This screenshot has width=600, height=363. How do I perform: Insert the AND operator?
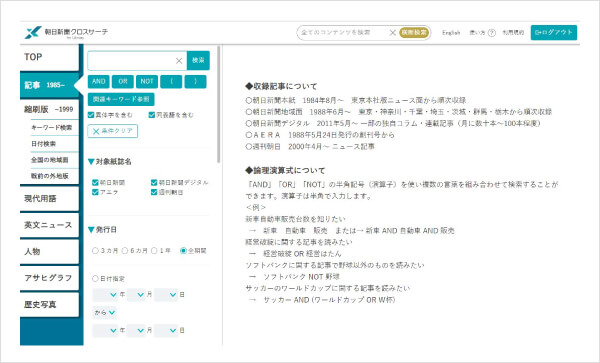pos(99,81)
